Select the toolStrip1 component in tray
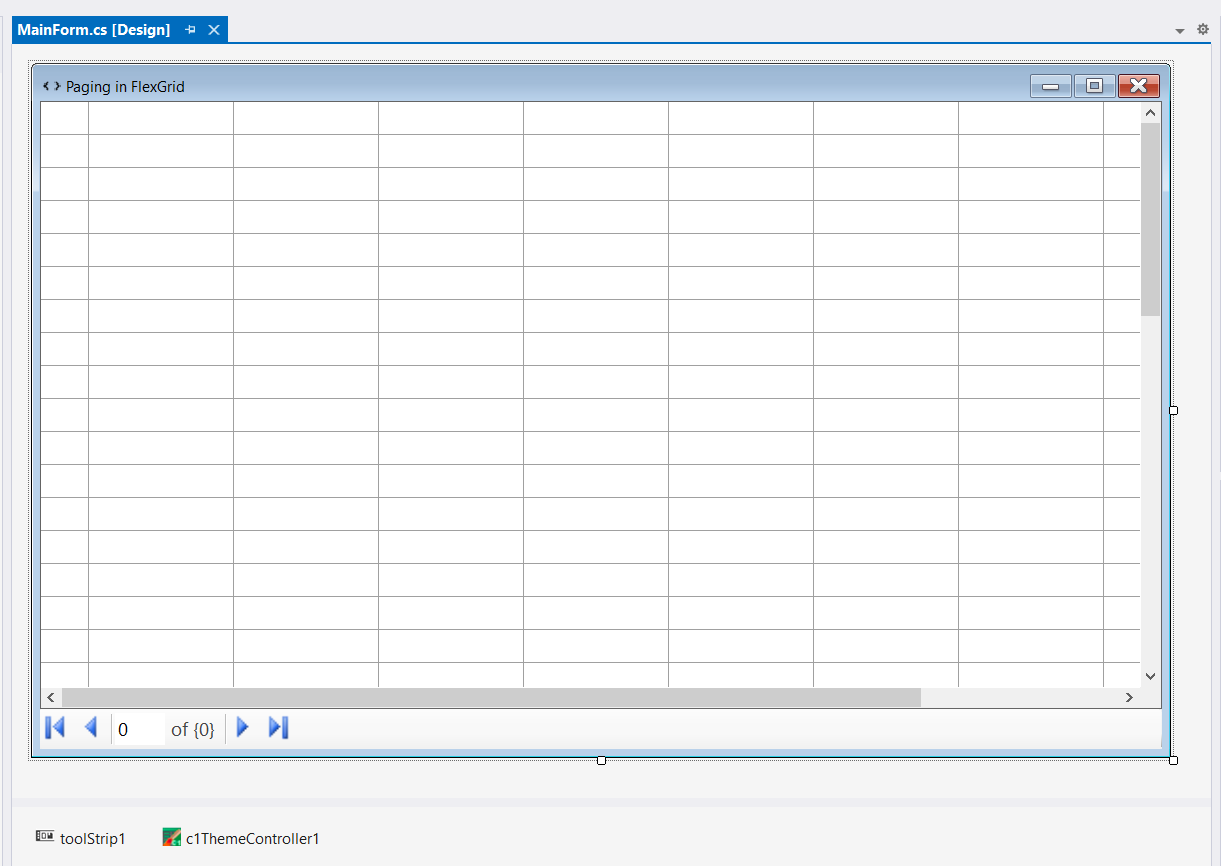Screen dimensions: 1221x866 tap(81, 838)
